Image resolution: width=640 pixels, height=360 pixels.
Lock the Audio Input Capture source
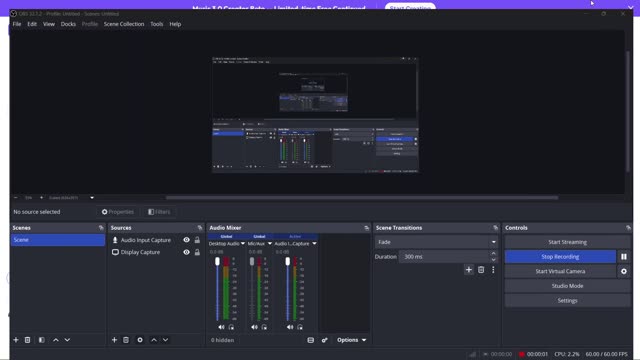click(x=197, y=240)
